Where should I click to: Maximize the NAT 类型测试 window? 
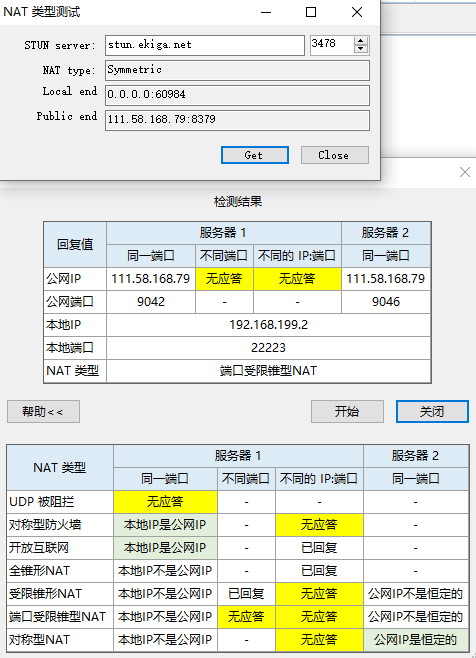coord(311,12)
